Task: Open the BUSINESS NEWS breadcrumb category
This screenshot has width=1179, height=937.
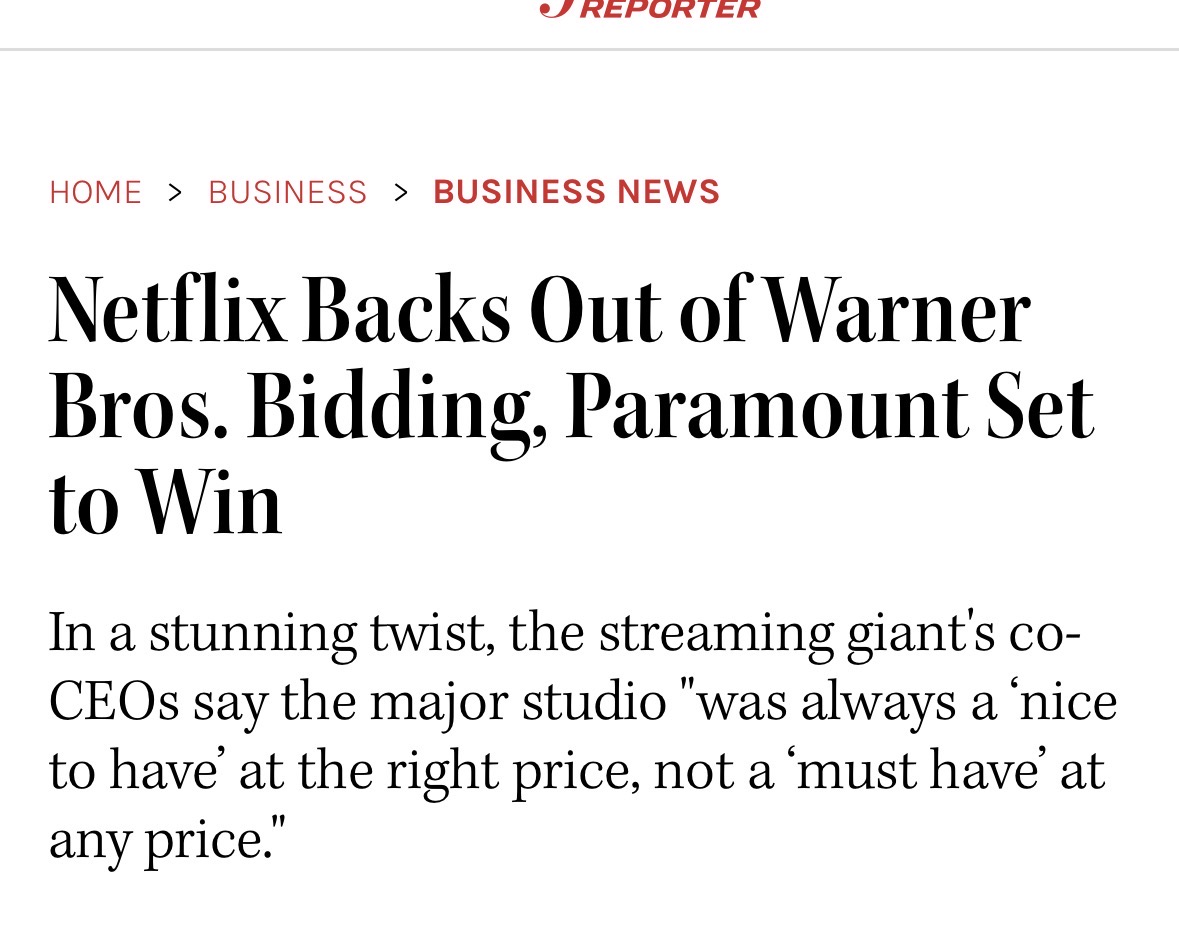Action: click(x=576, y=192)
